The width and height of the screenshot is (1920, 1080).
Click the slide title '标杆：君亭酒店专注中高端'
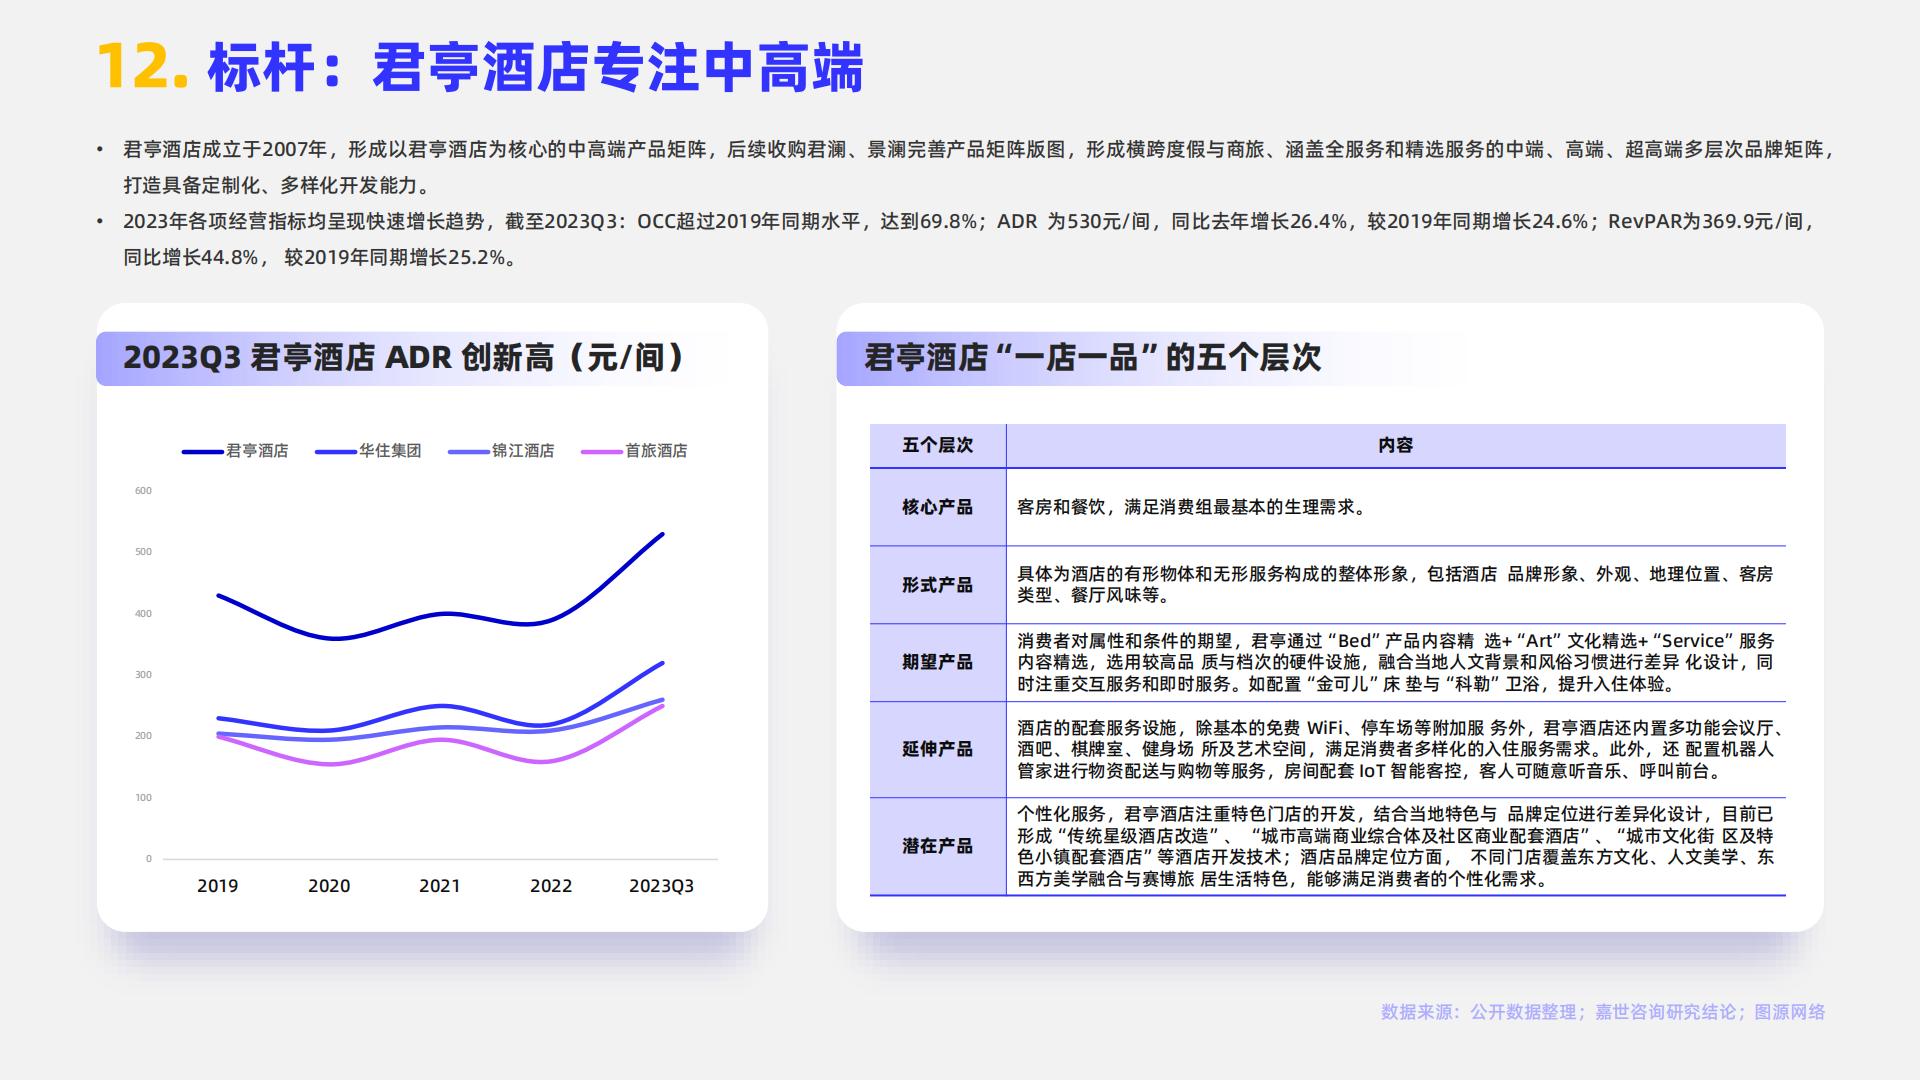(535, 68)
